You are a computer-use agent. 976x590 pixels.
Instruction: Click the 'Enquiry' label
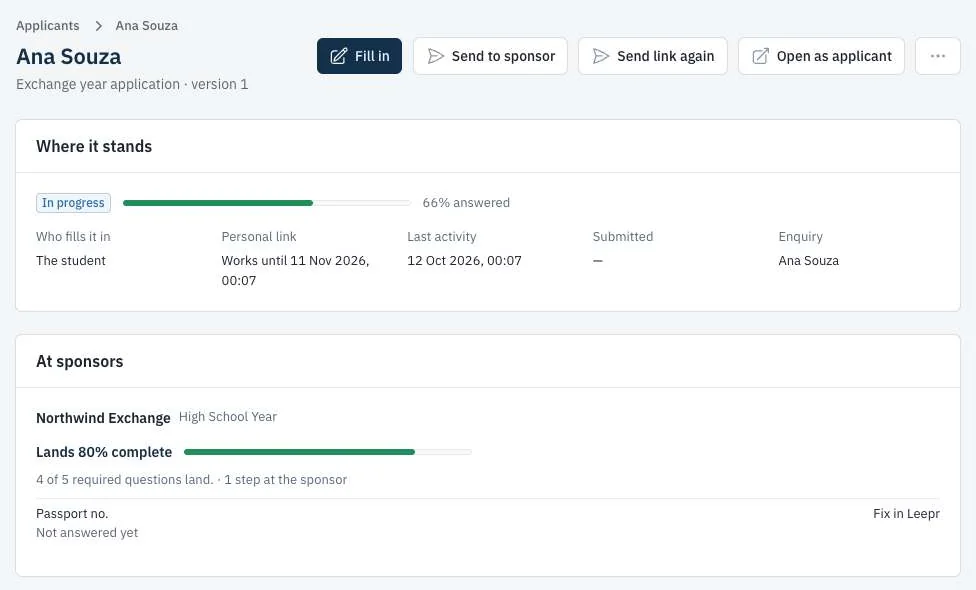coord(800,236)
